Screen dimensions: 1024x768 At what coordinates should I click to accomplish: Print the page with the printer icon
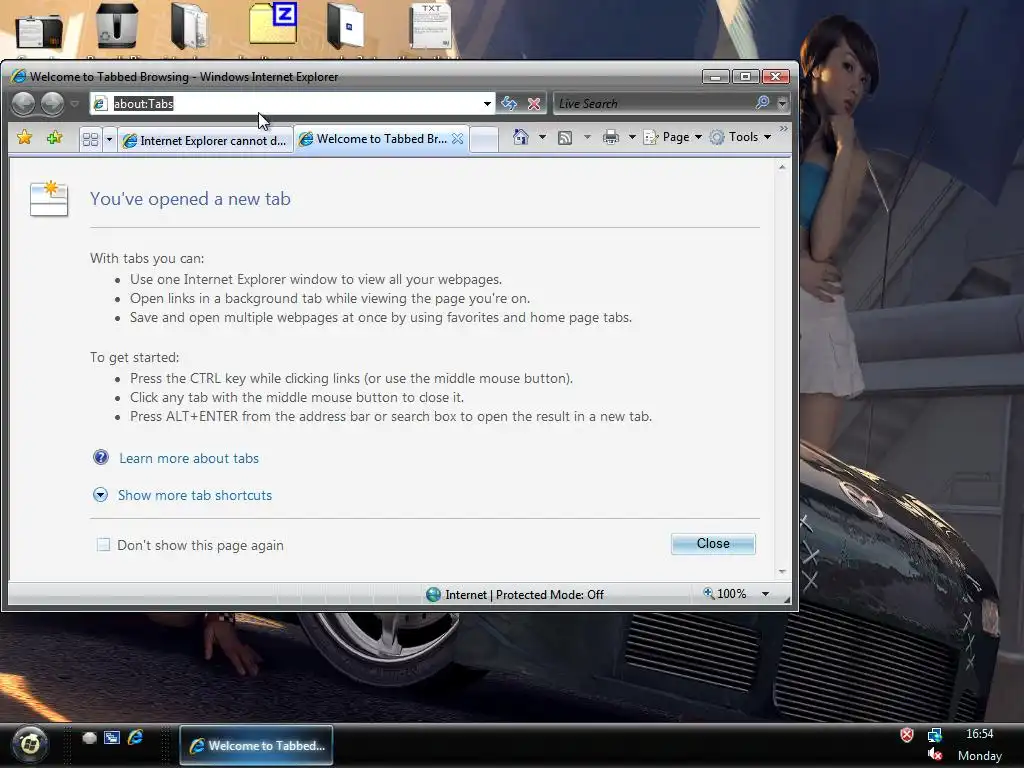pyautogui.click(x=611, y=137)
